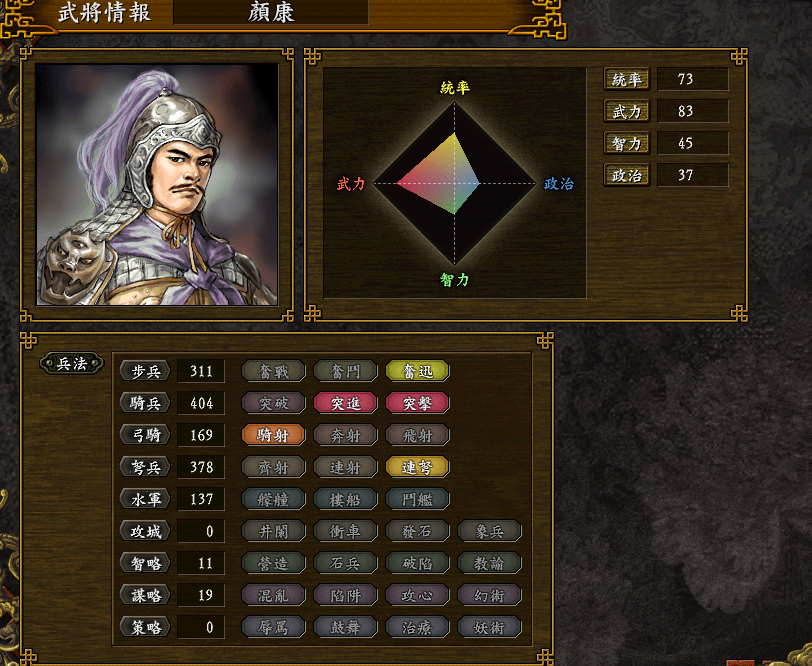Screen dimensions: 812x666
Task: Click the 井闌 siege tactic badge
Action: [x=273, y=531]
